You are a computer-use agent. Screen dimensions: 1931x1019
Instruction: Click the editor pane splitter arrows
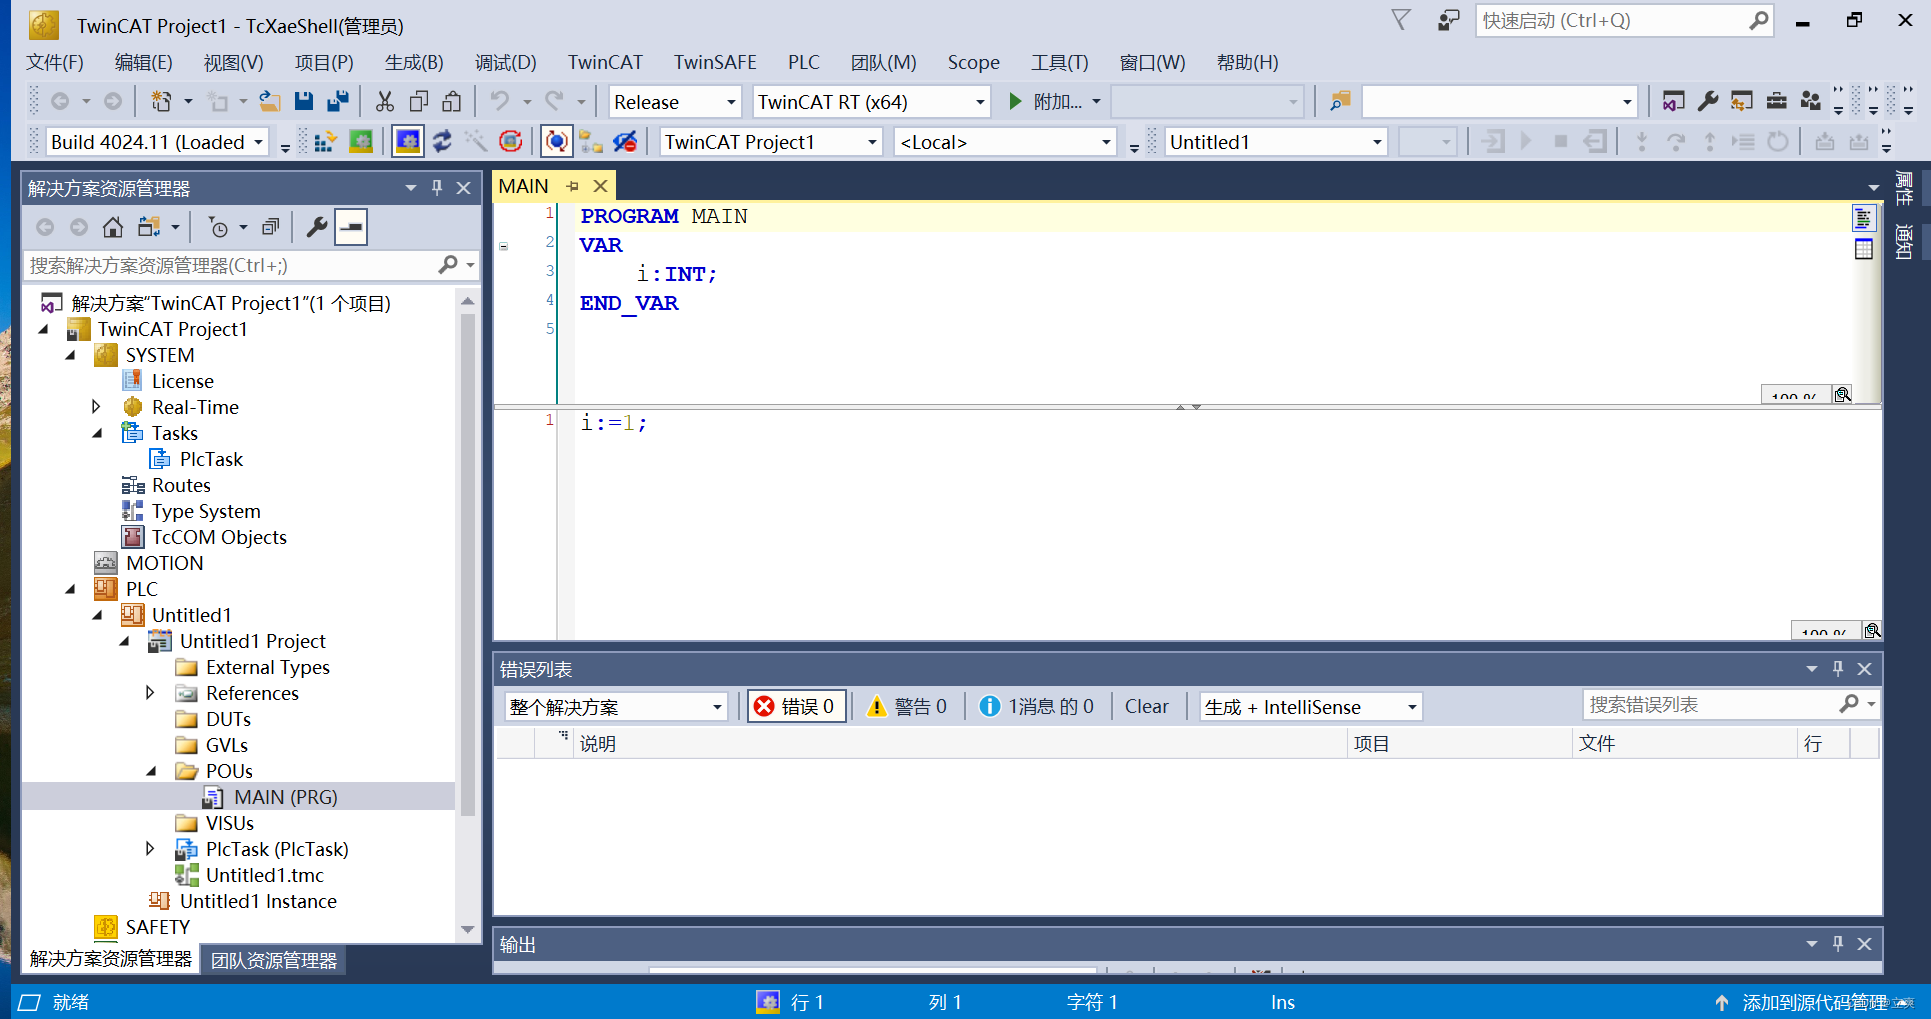[x=1188, y=407]
